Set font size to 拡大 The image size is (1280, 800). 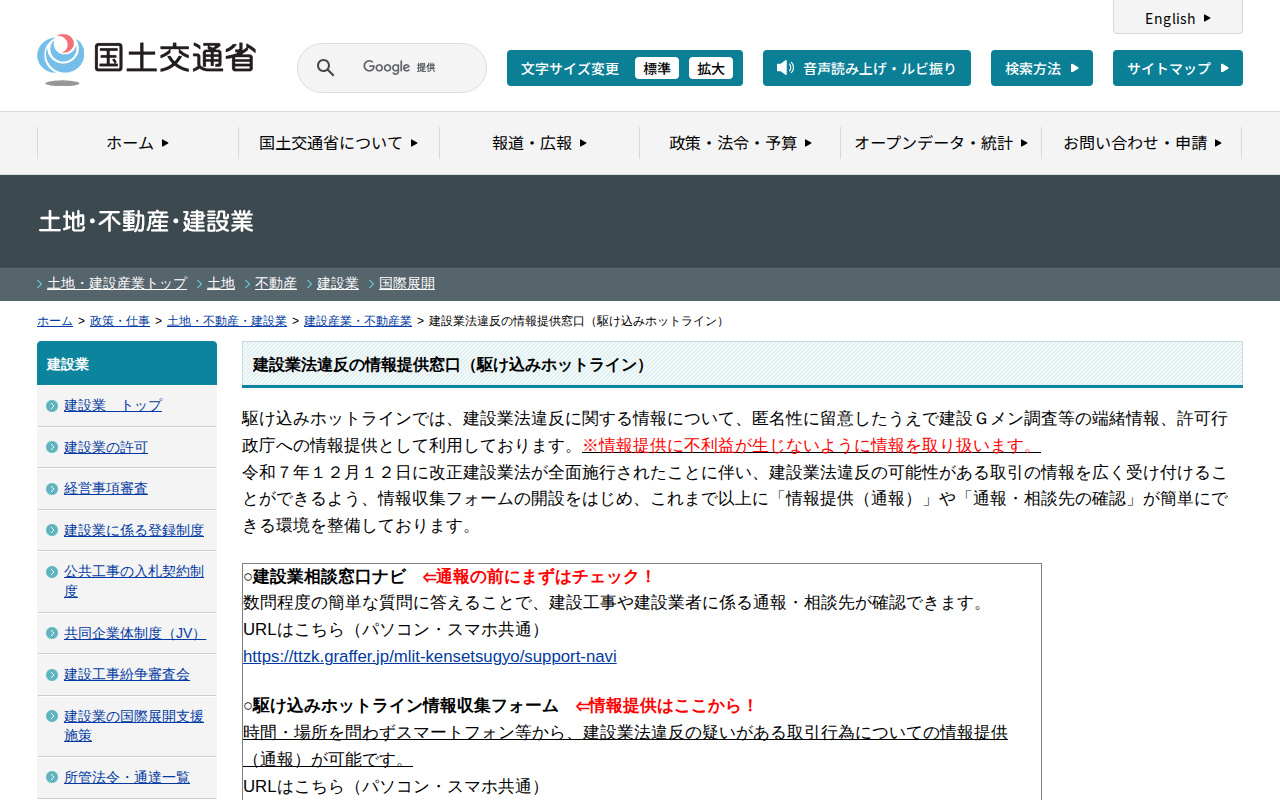pos(711,68)
